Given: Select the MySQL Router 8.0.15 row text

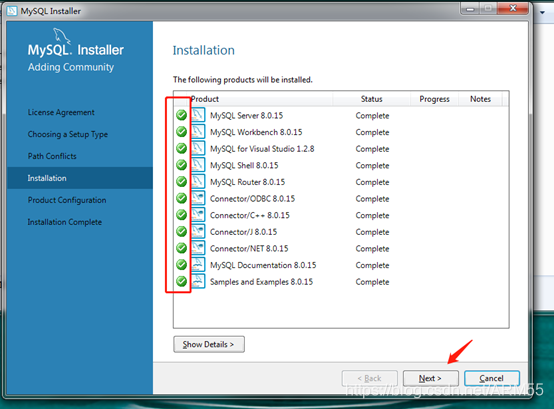Looking at the screenshot, I should coord(247,182).
